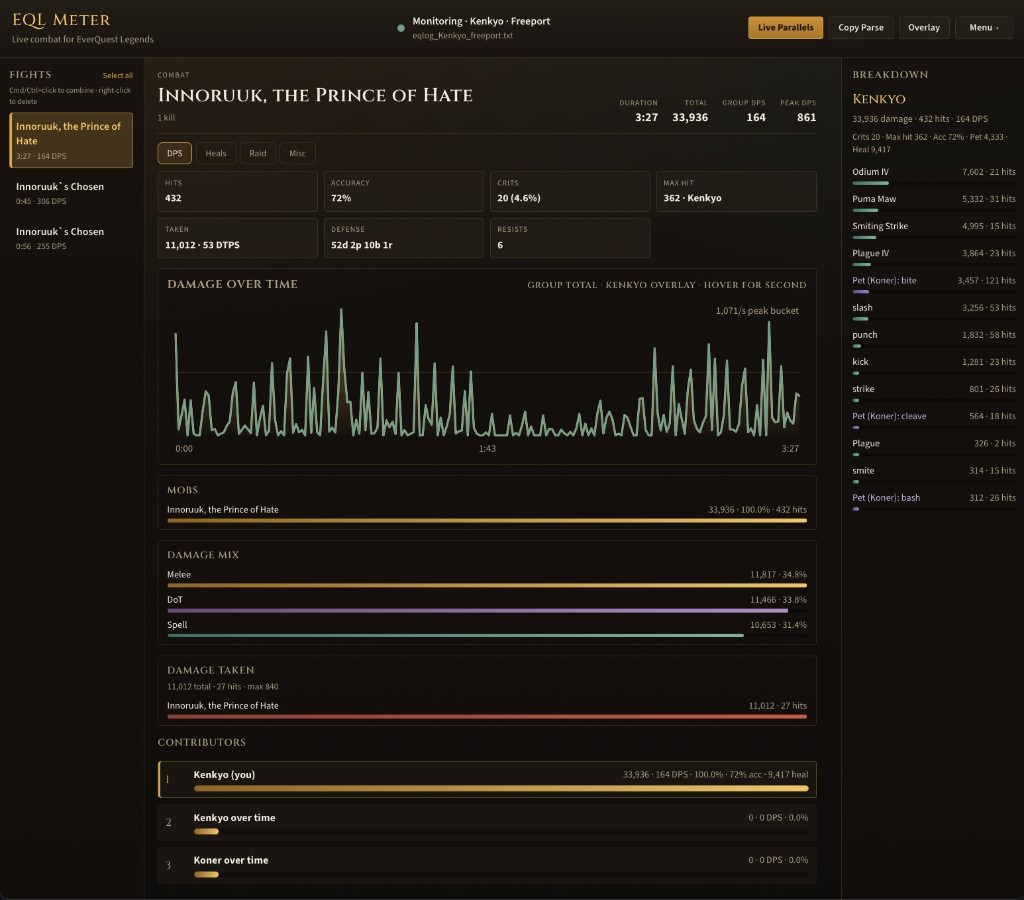Click the damage over time chart line
Viewport: 1024px width, 900px height.
pos(487,372)
